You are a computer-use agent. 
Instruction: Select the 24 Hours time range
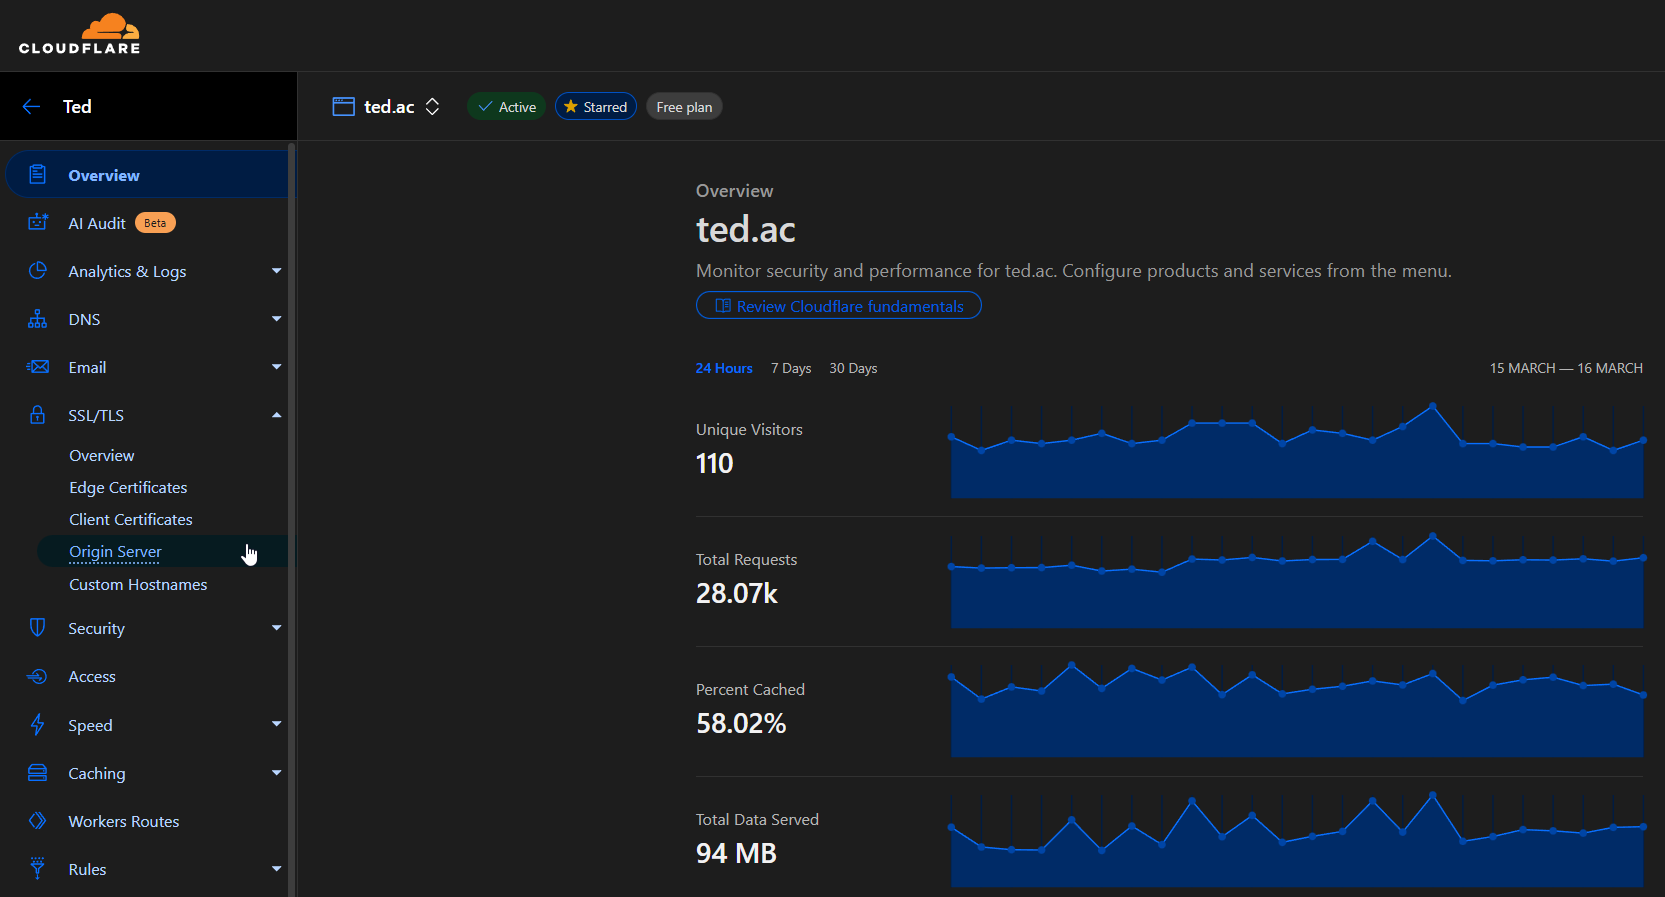724,368
